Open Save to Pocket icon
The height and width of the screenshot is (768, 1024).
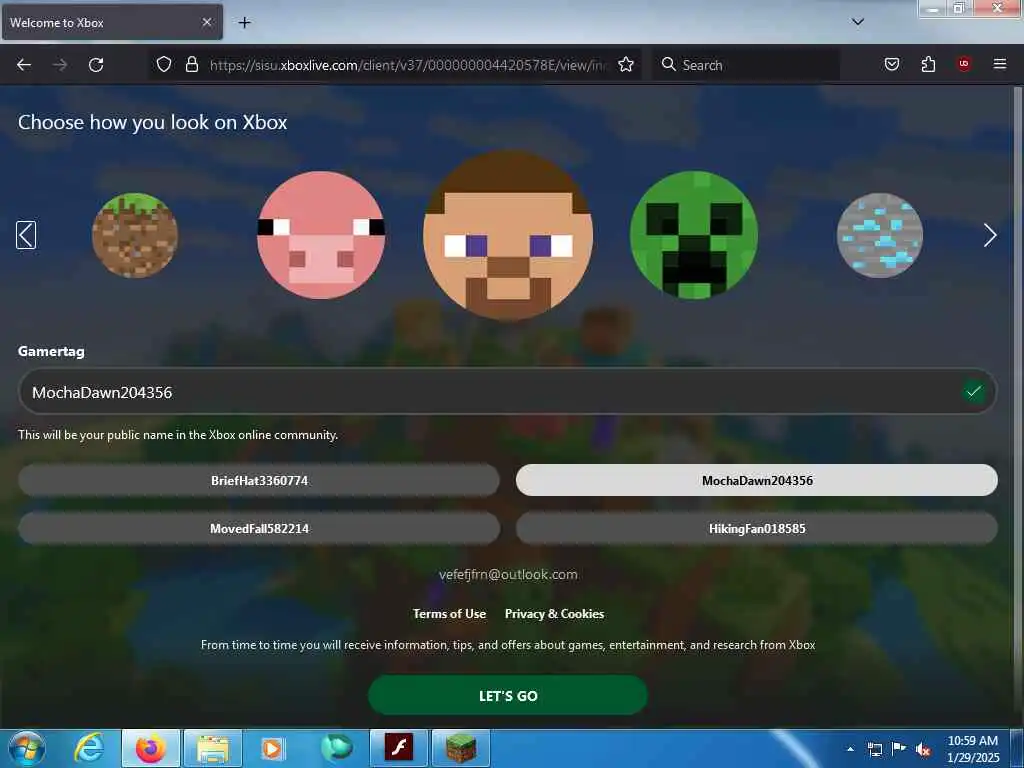(x=891, y=64)
